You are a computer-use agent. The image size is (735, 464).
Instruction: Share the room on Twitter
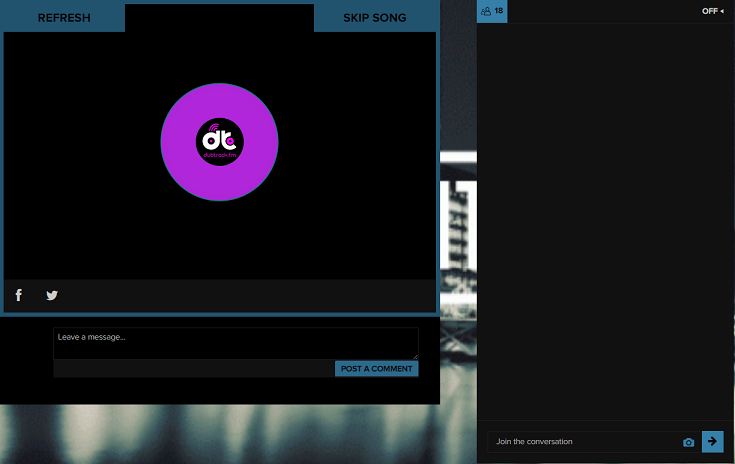pyautogui.click(x=52, y=295)
